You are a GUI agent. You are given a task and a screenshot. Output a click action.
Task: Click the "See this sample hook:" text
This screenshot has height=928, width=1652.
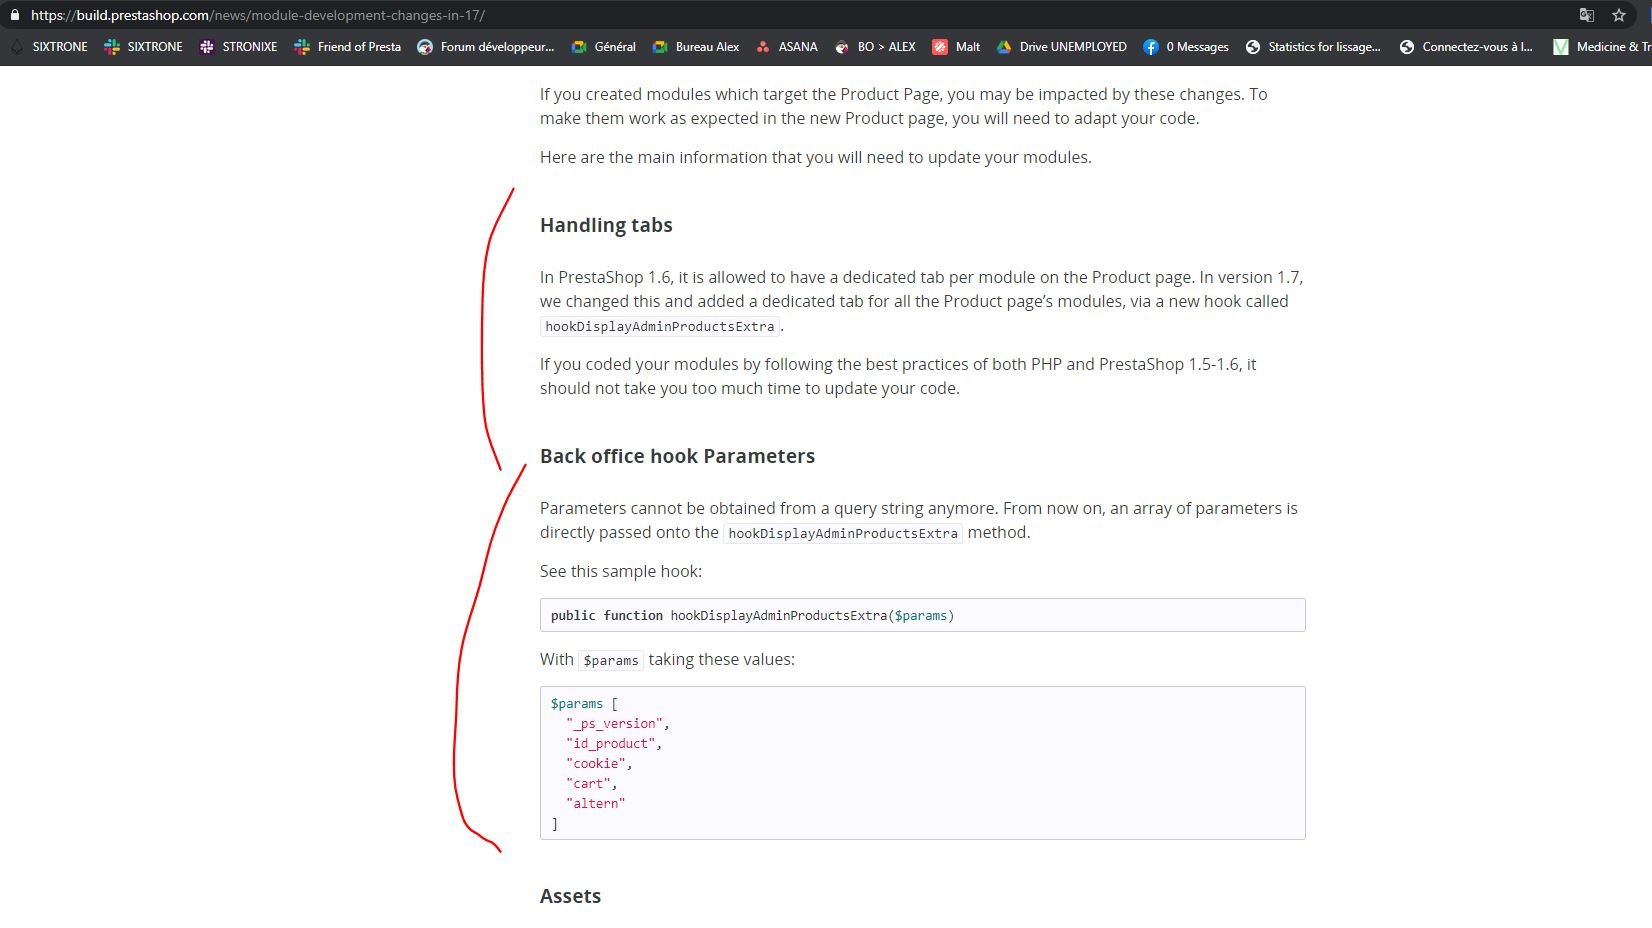click(x=621, y=571)
